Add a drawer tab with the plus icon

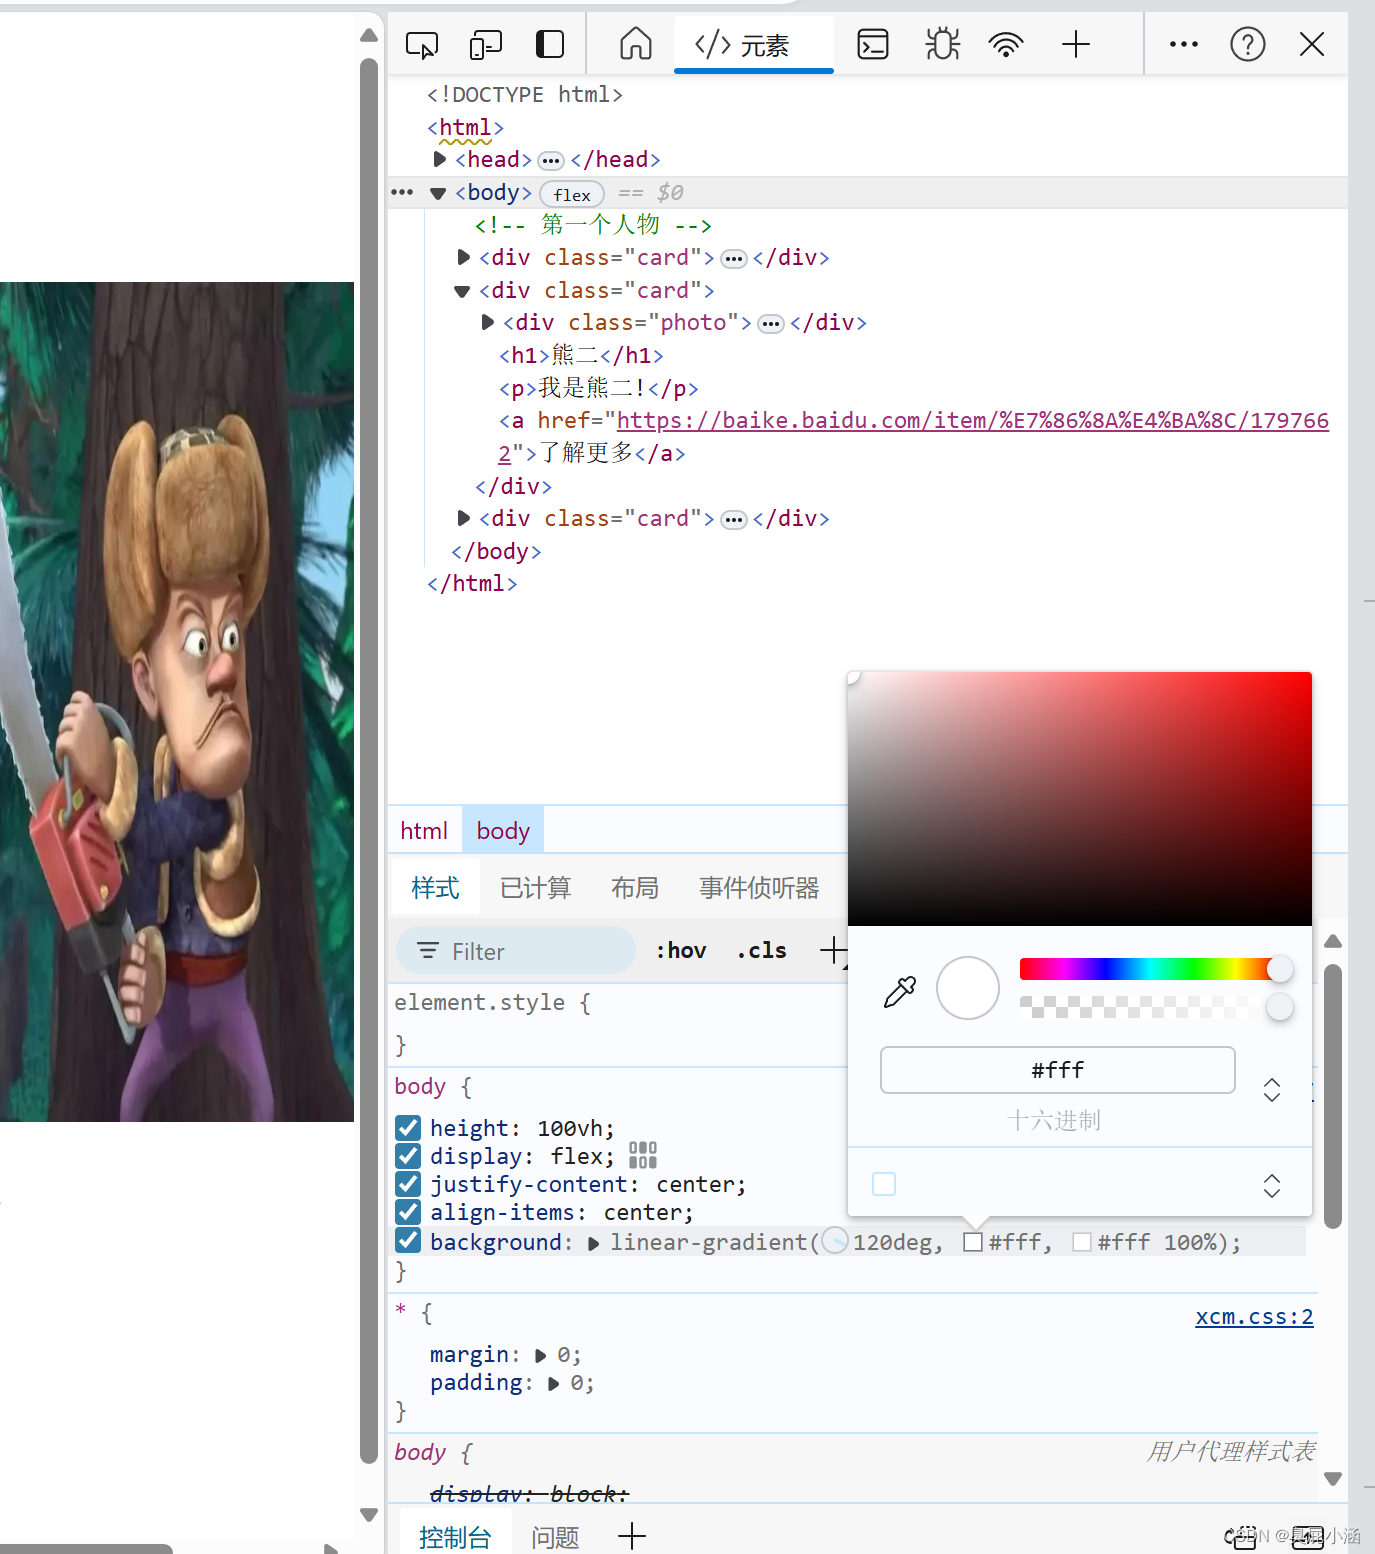click(632, 1536)
